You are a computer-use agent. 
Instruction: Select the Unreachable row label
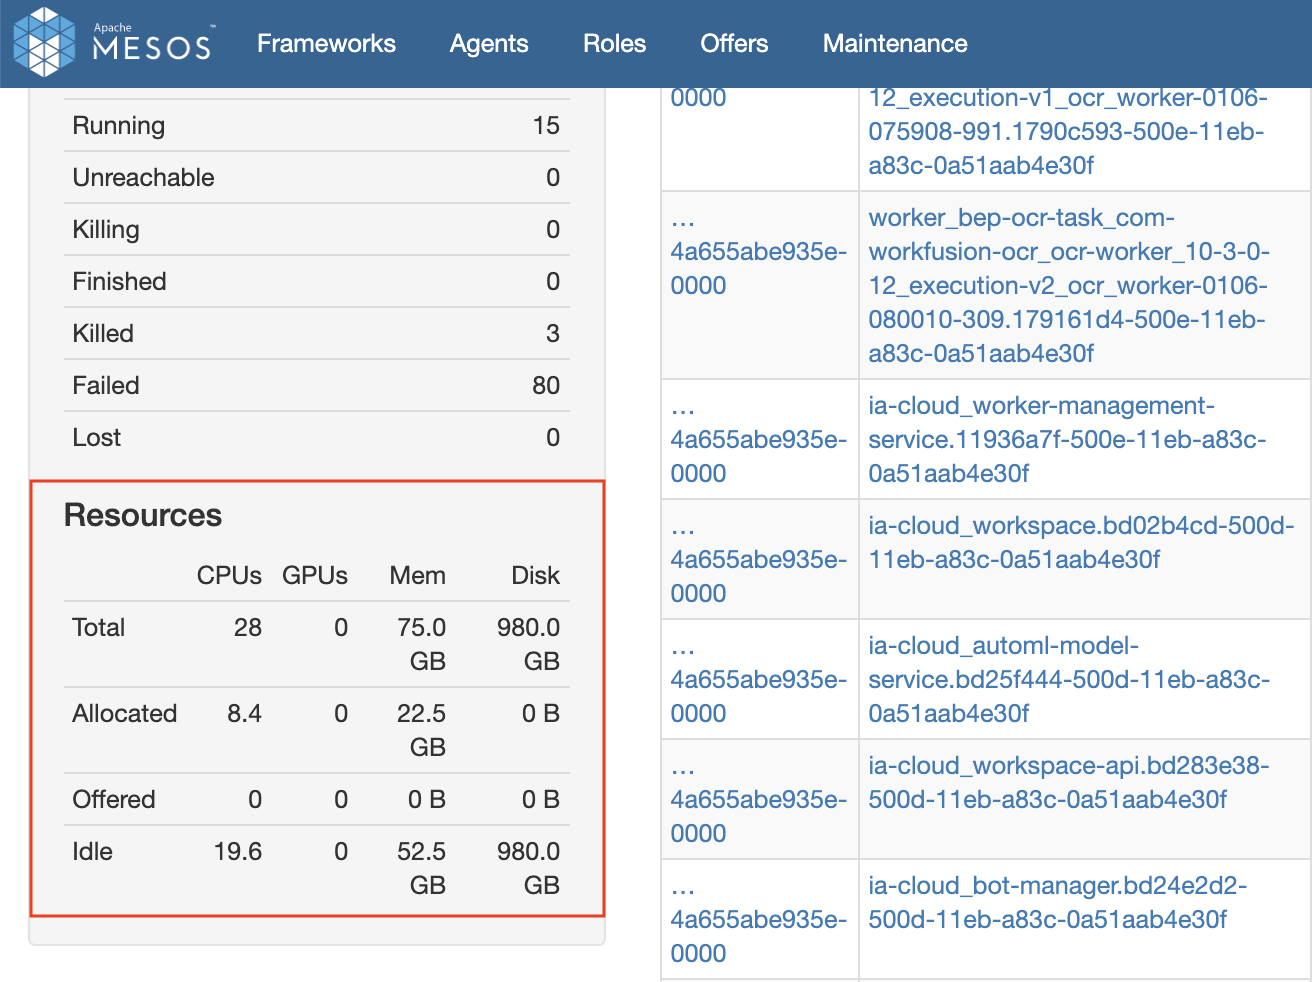(143, 177)
